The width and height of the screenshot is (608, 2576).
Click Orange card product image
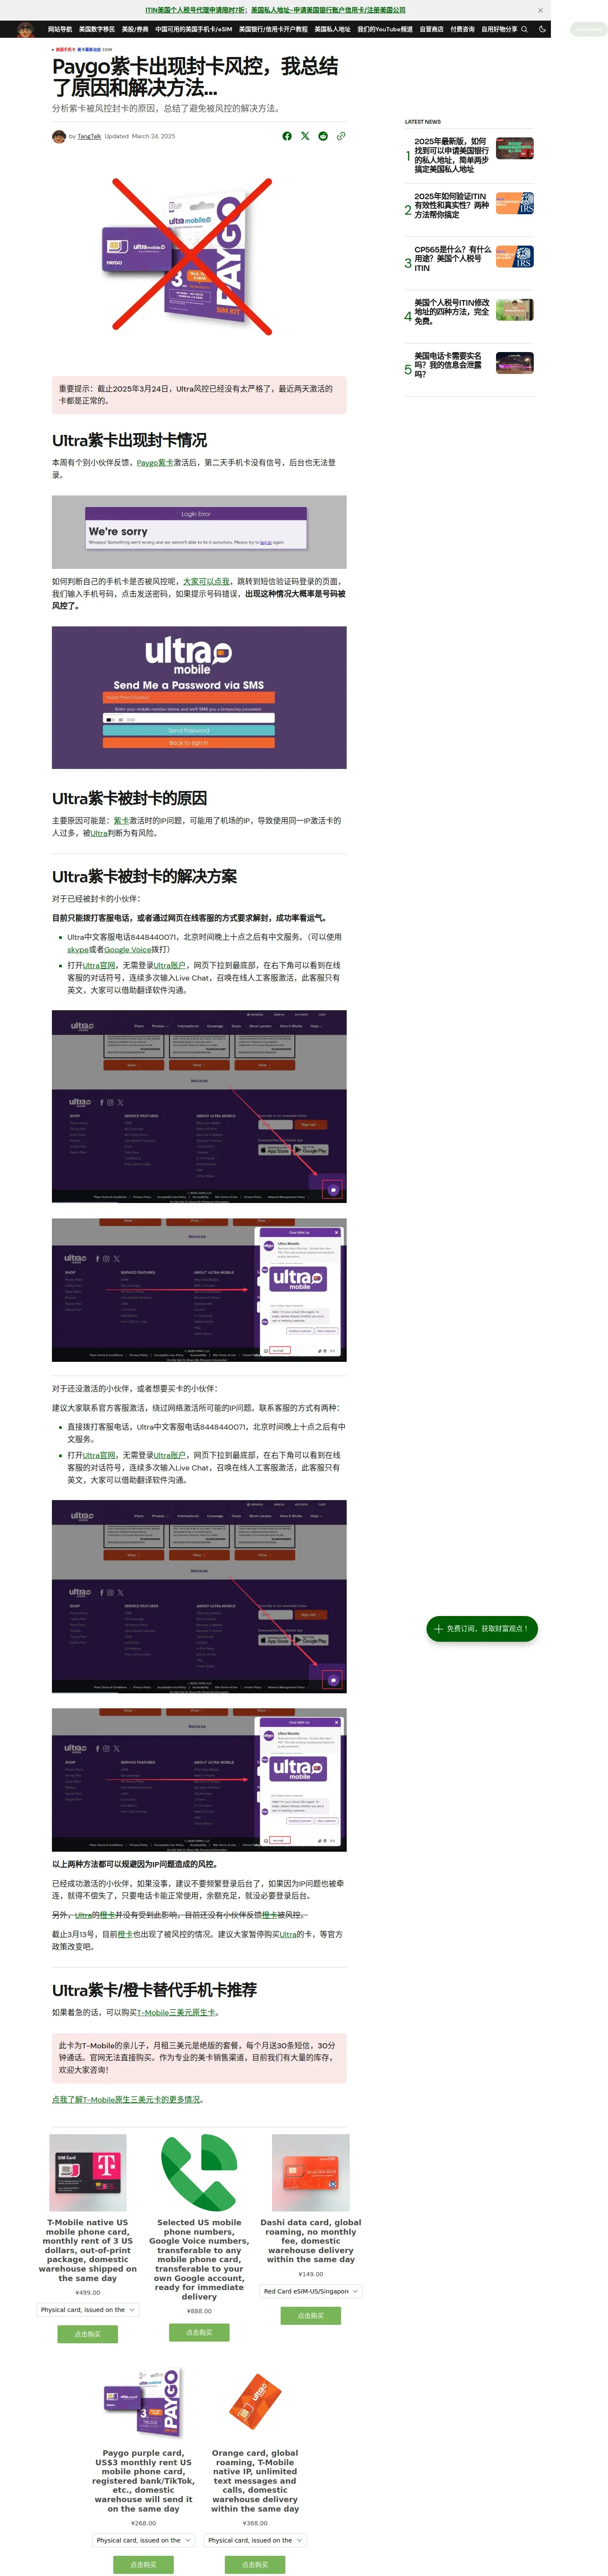[255, 2402]
